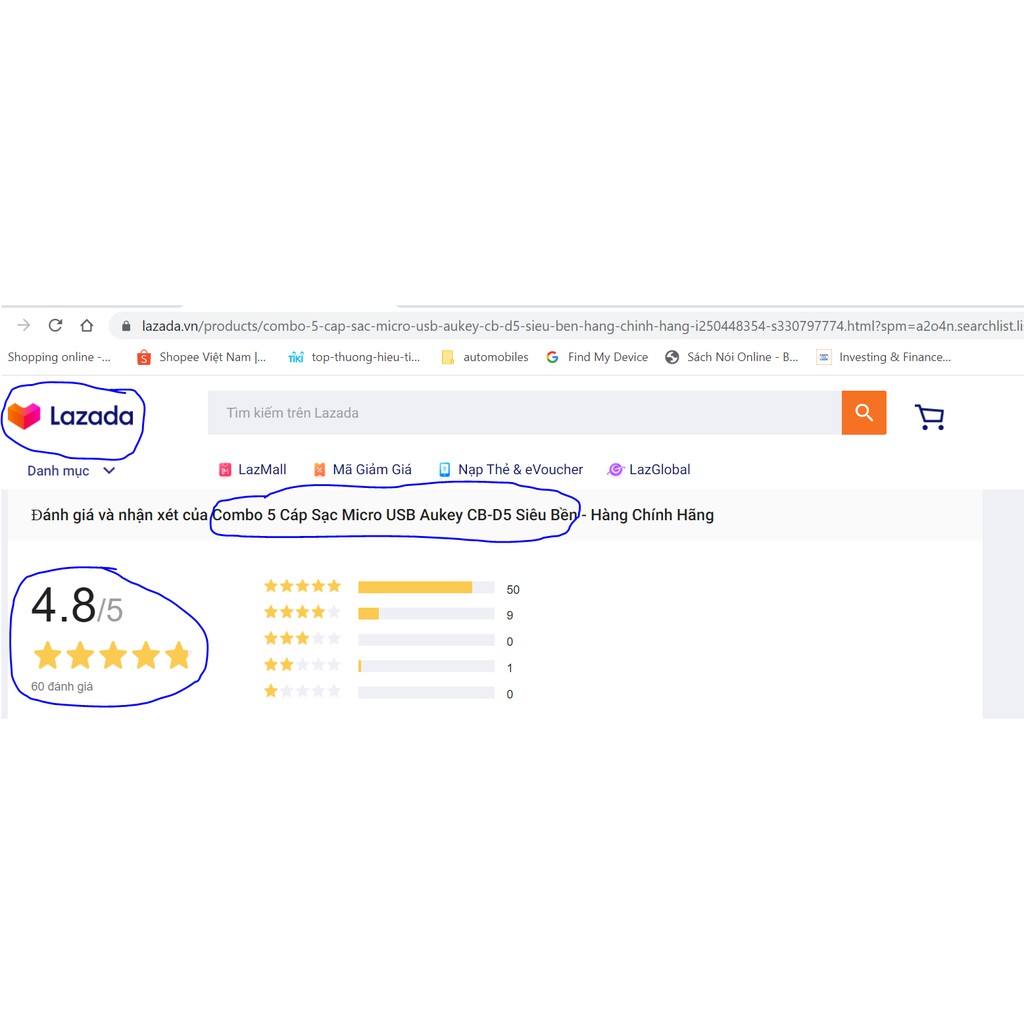
Task: Reload the page with refresh icon
Action: (56, 325)
